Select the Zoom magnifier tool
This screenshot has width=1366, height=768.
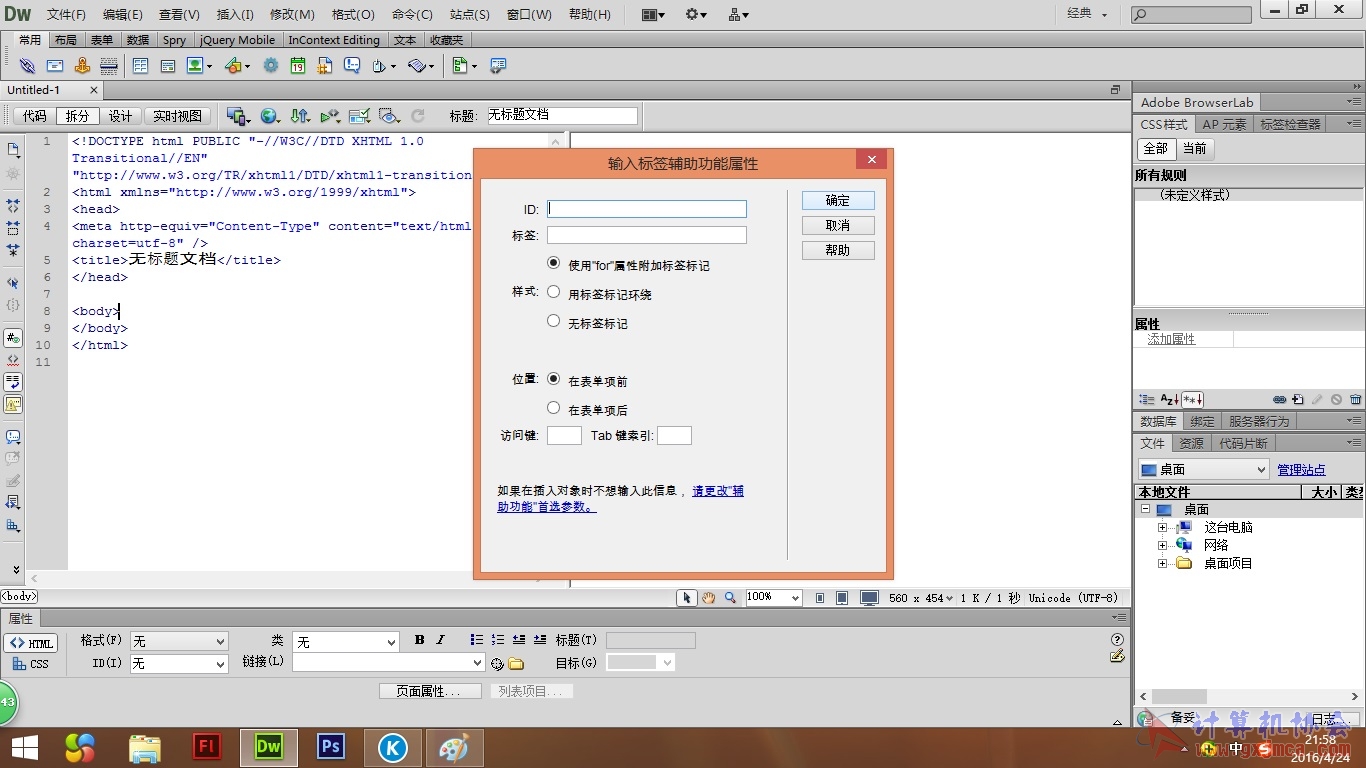pyautogui.click(x=730, y=597)
